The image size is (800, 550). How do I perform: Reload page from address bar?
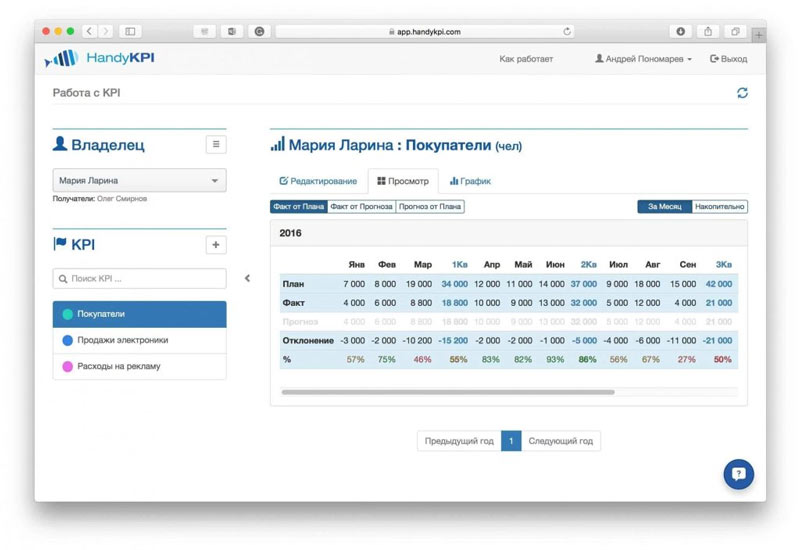point(566,31)
